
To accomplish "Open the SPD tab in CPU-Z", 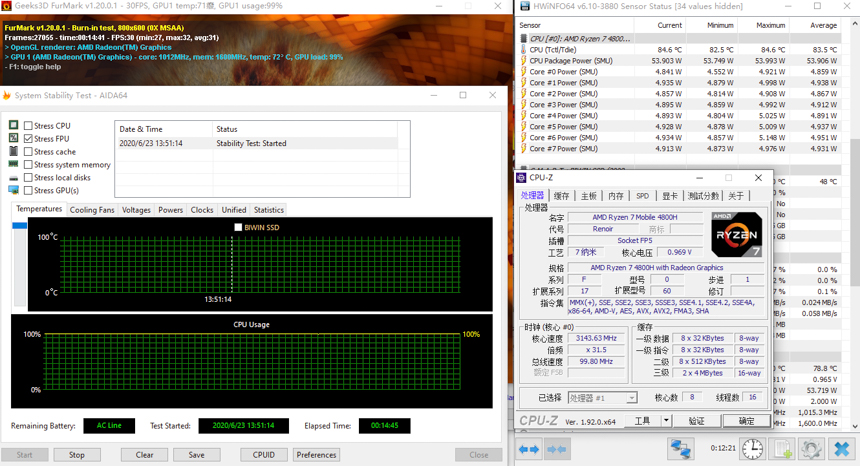I will click(x=642, y=196).
